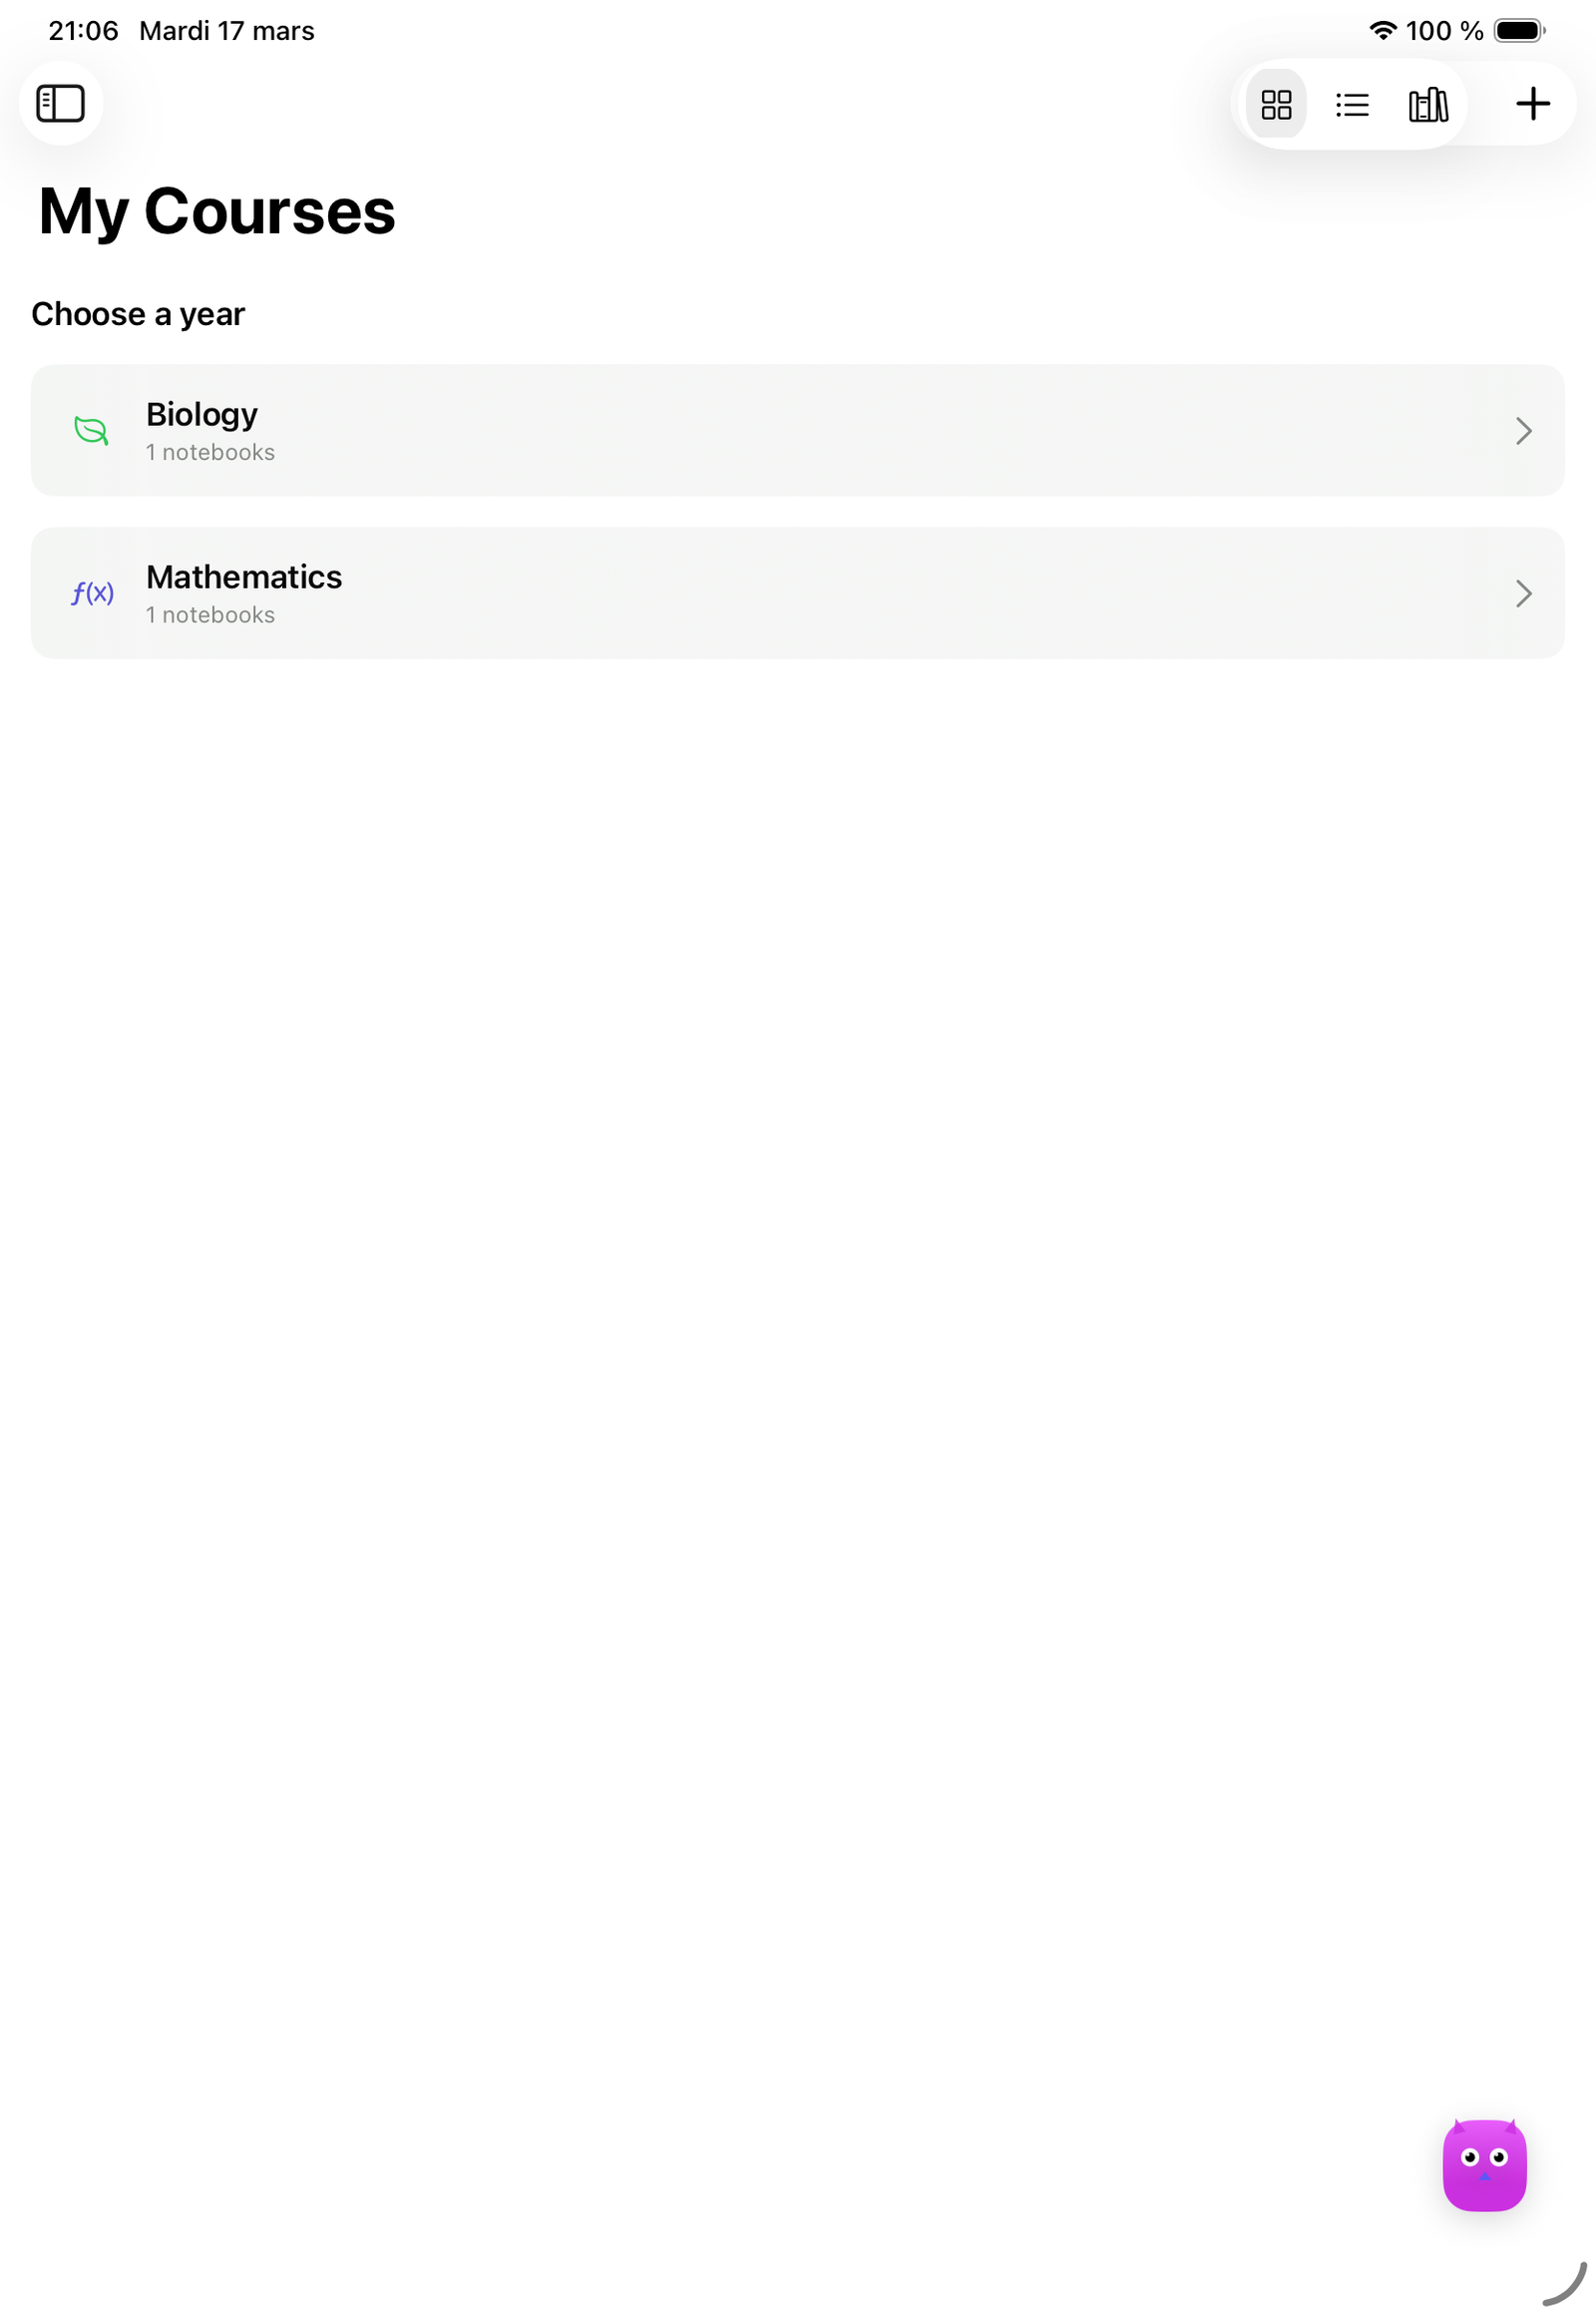Open the Biology course
1596x2315 pixels.
pos(202,414)
